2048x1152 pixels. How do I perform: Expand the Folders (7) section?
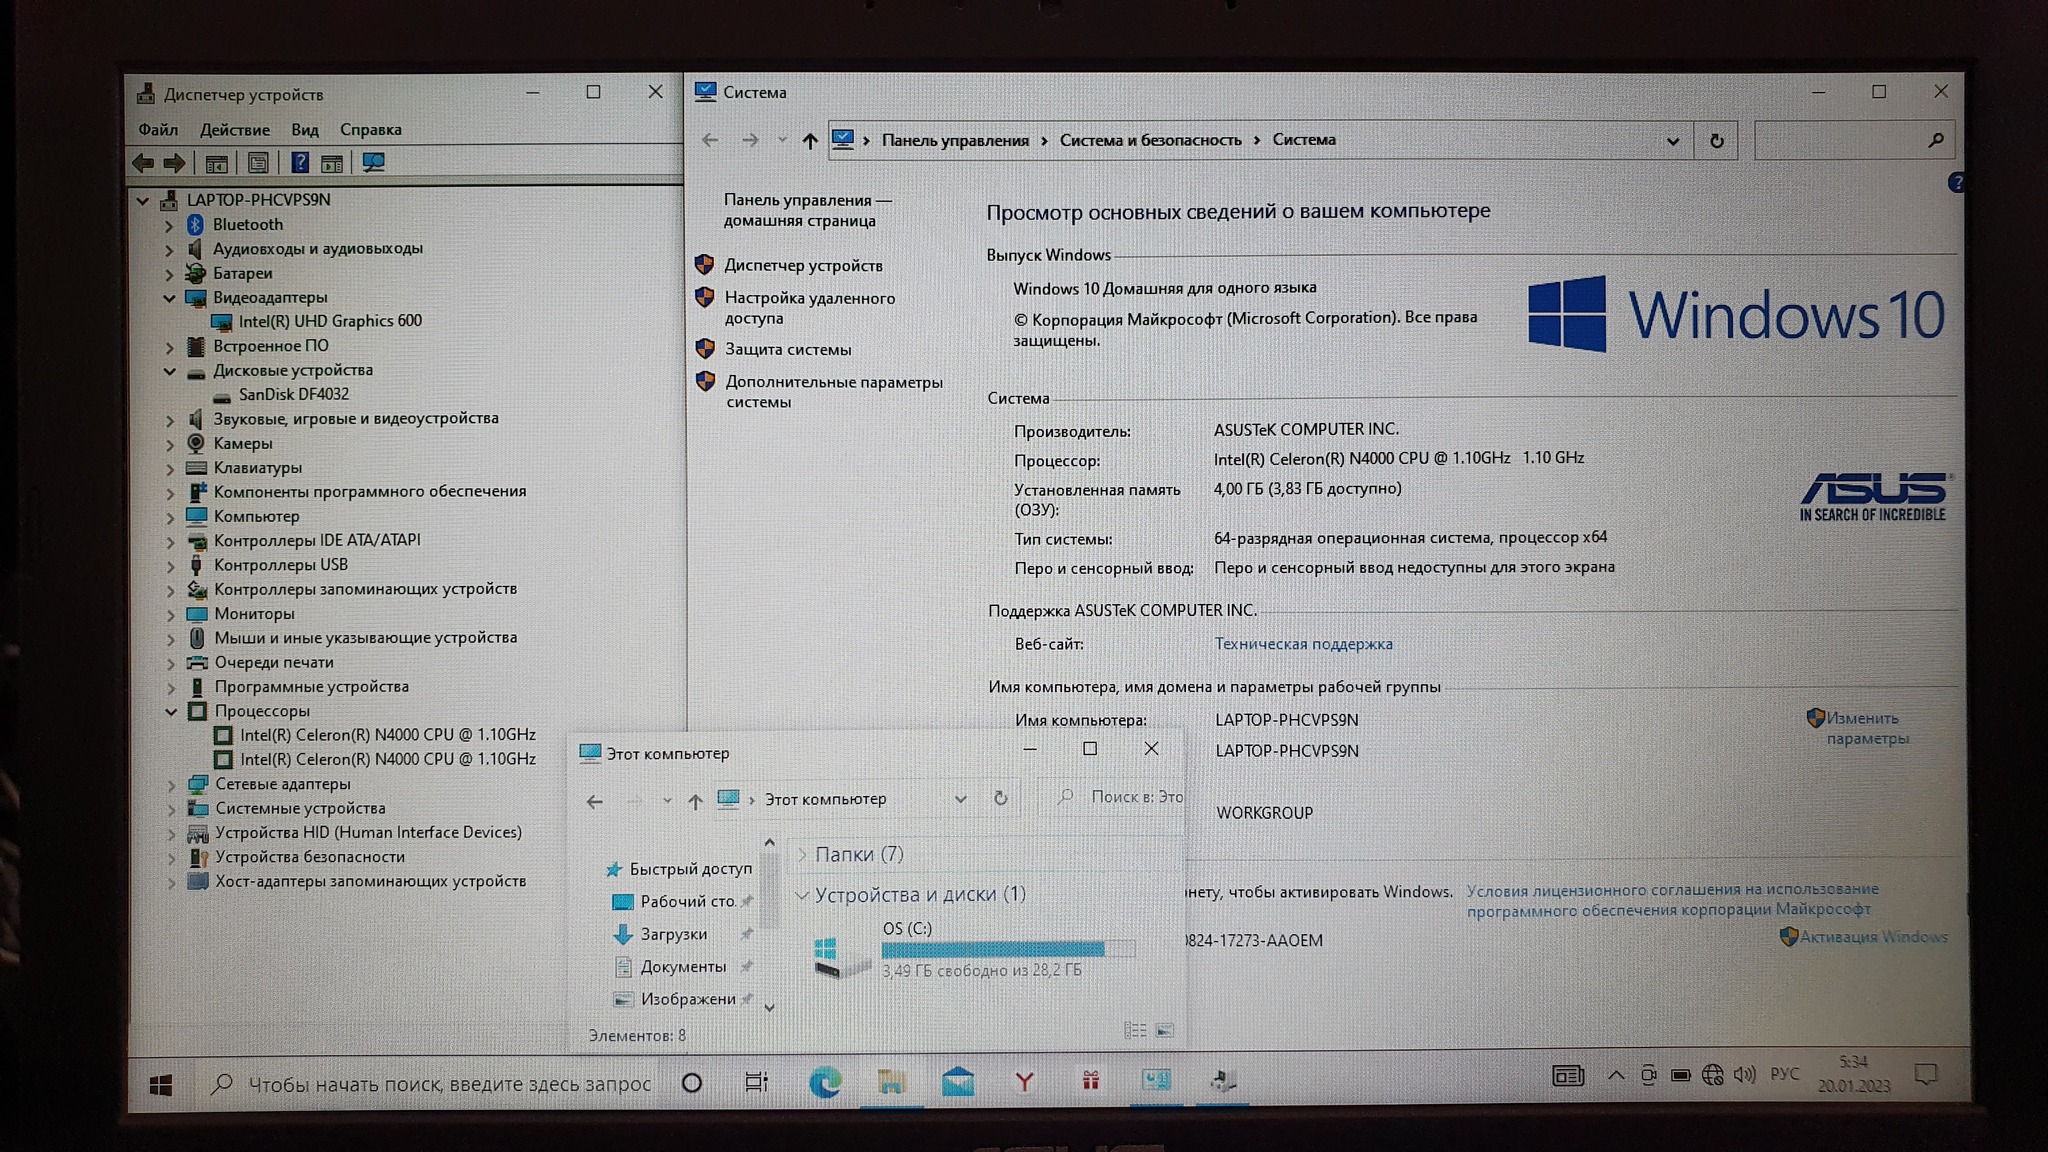(802, 855)
